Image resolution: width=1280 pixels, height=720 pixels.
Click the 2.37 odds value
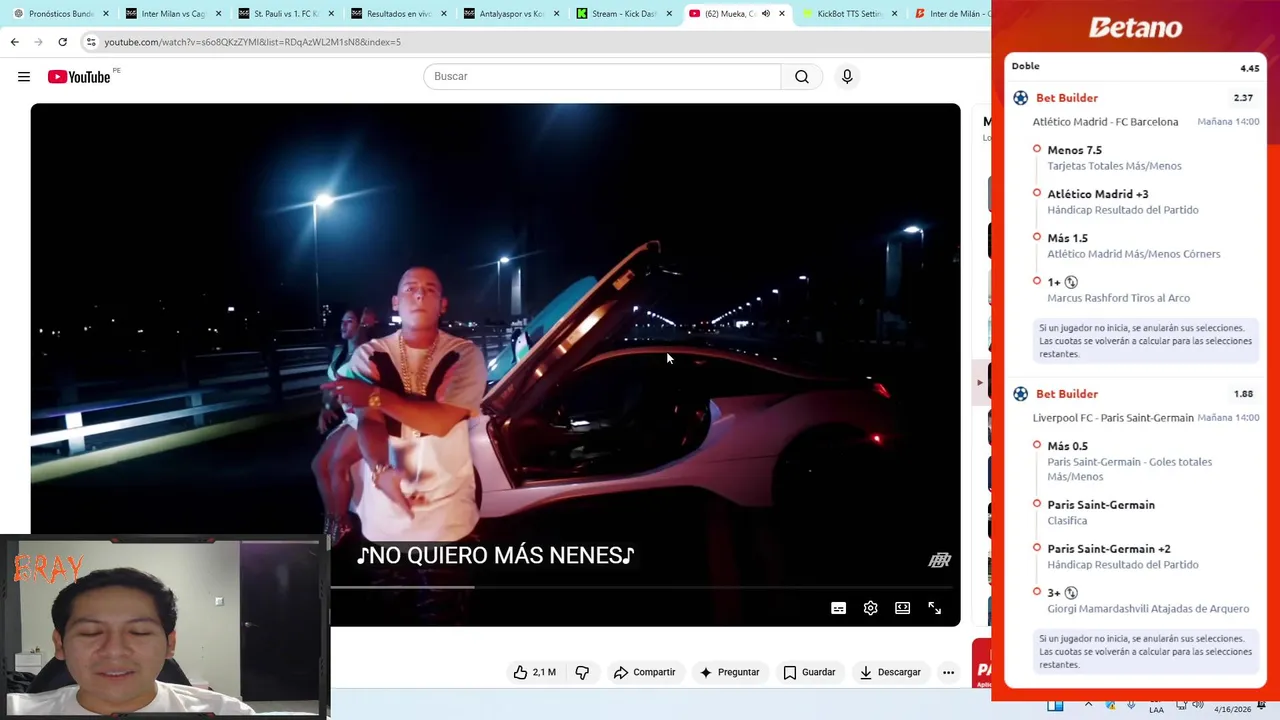pos(1243,98)
